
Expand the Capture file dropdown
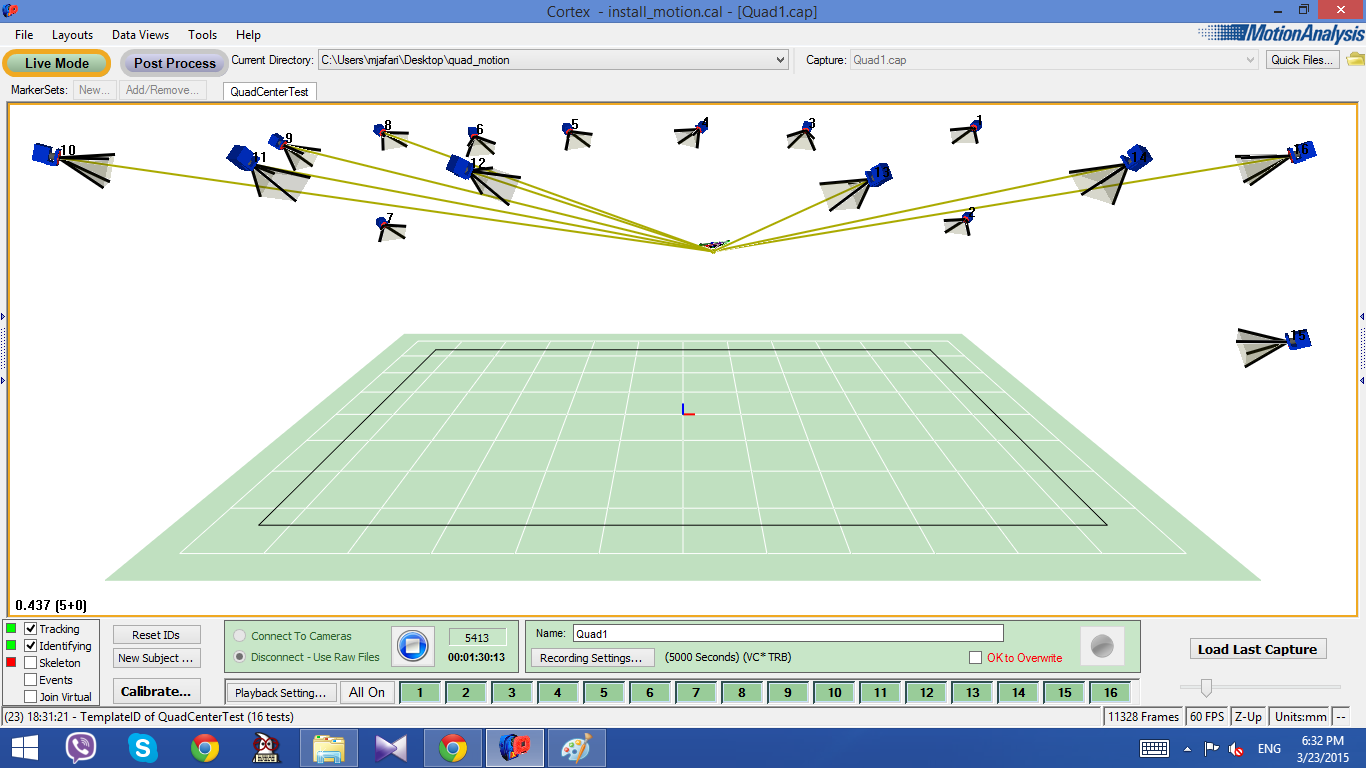click(1249, 60)
